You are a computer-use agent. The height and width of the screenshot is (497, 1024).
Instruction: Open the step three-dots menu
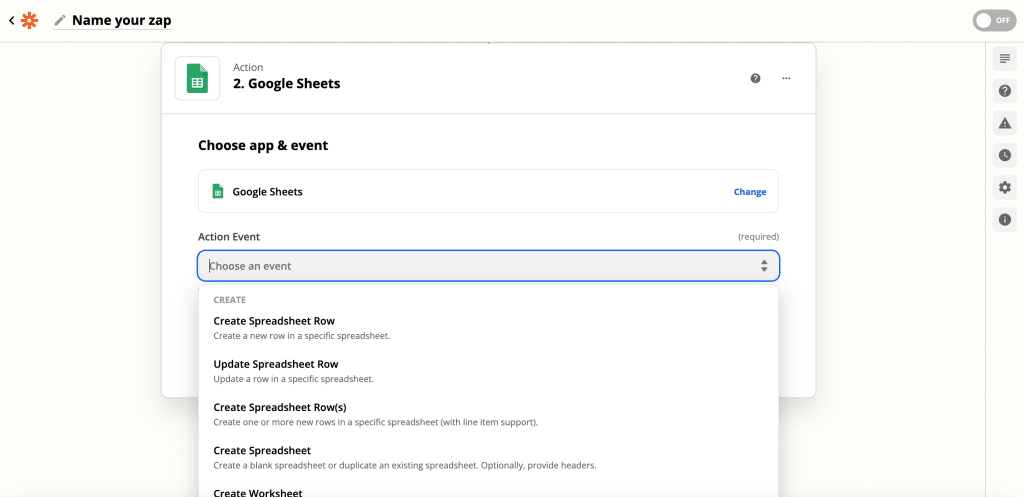point(786,78)
